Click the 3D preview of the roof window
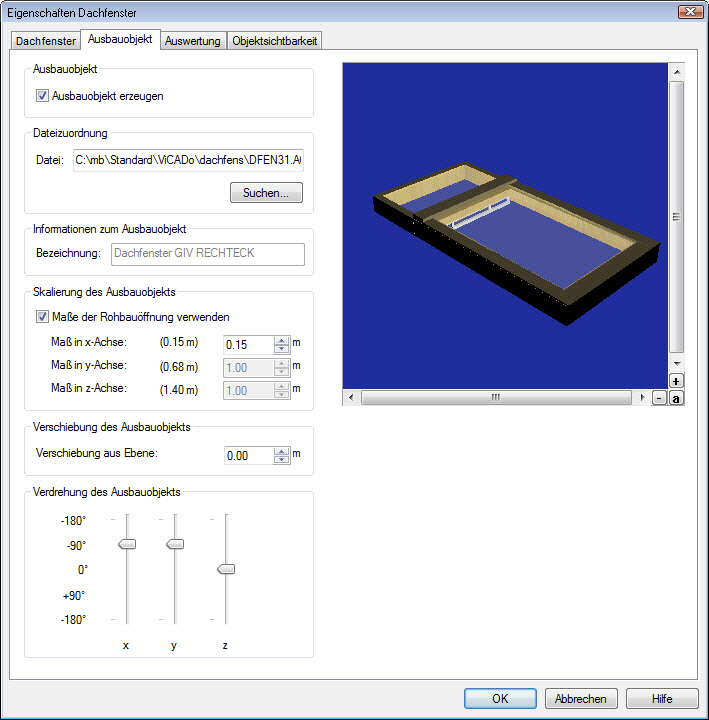 pyautogui.click(x=505, y=226)
